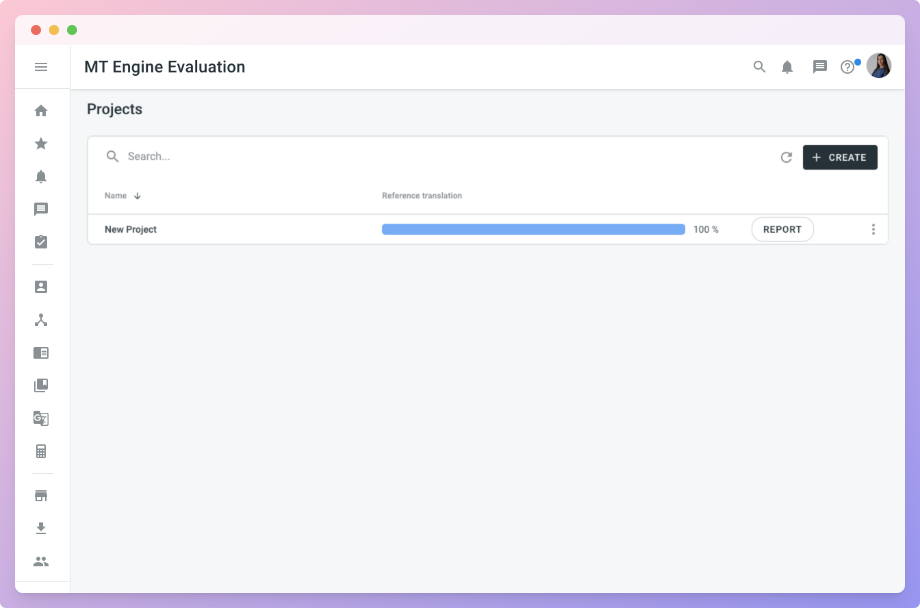Open workflow branch icon in sidebar
The image size is (920, 608).
tap(41, 320)
